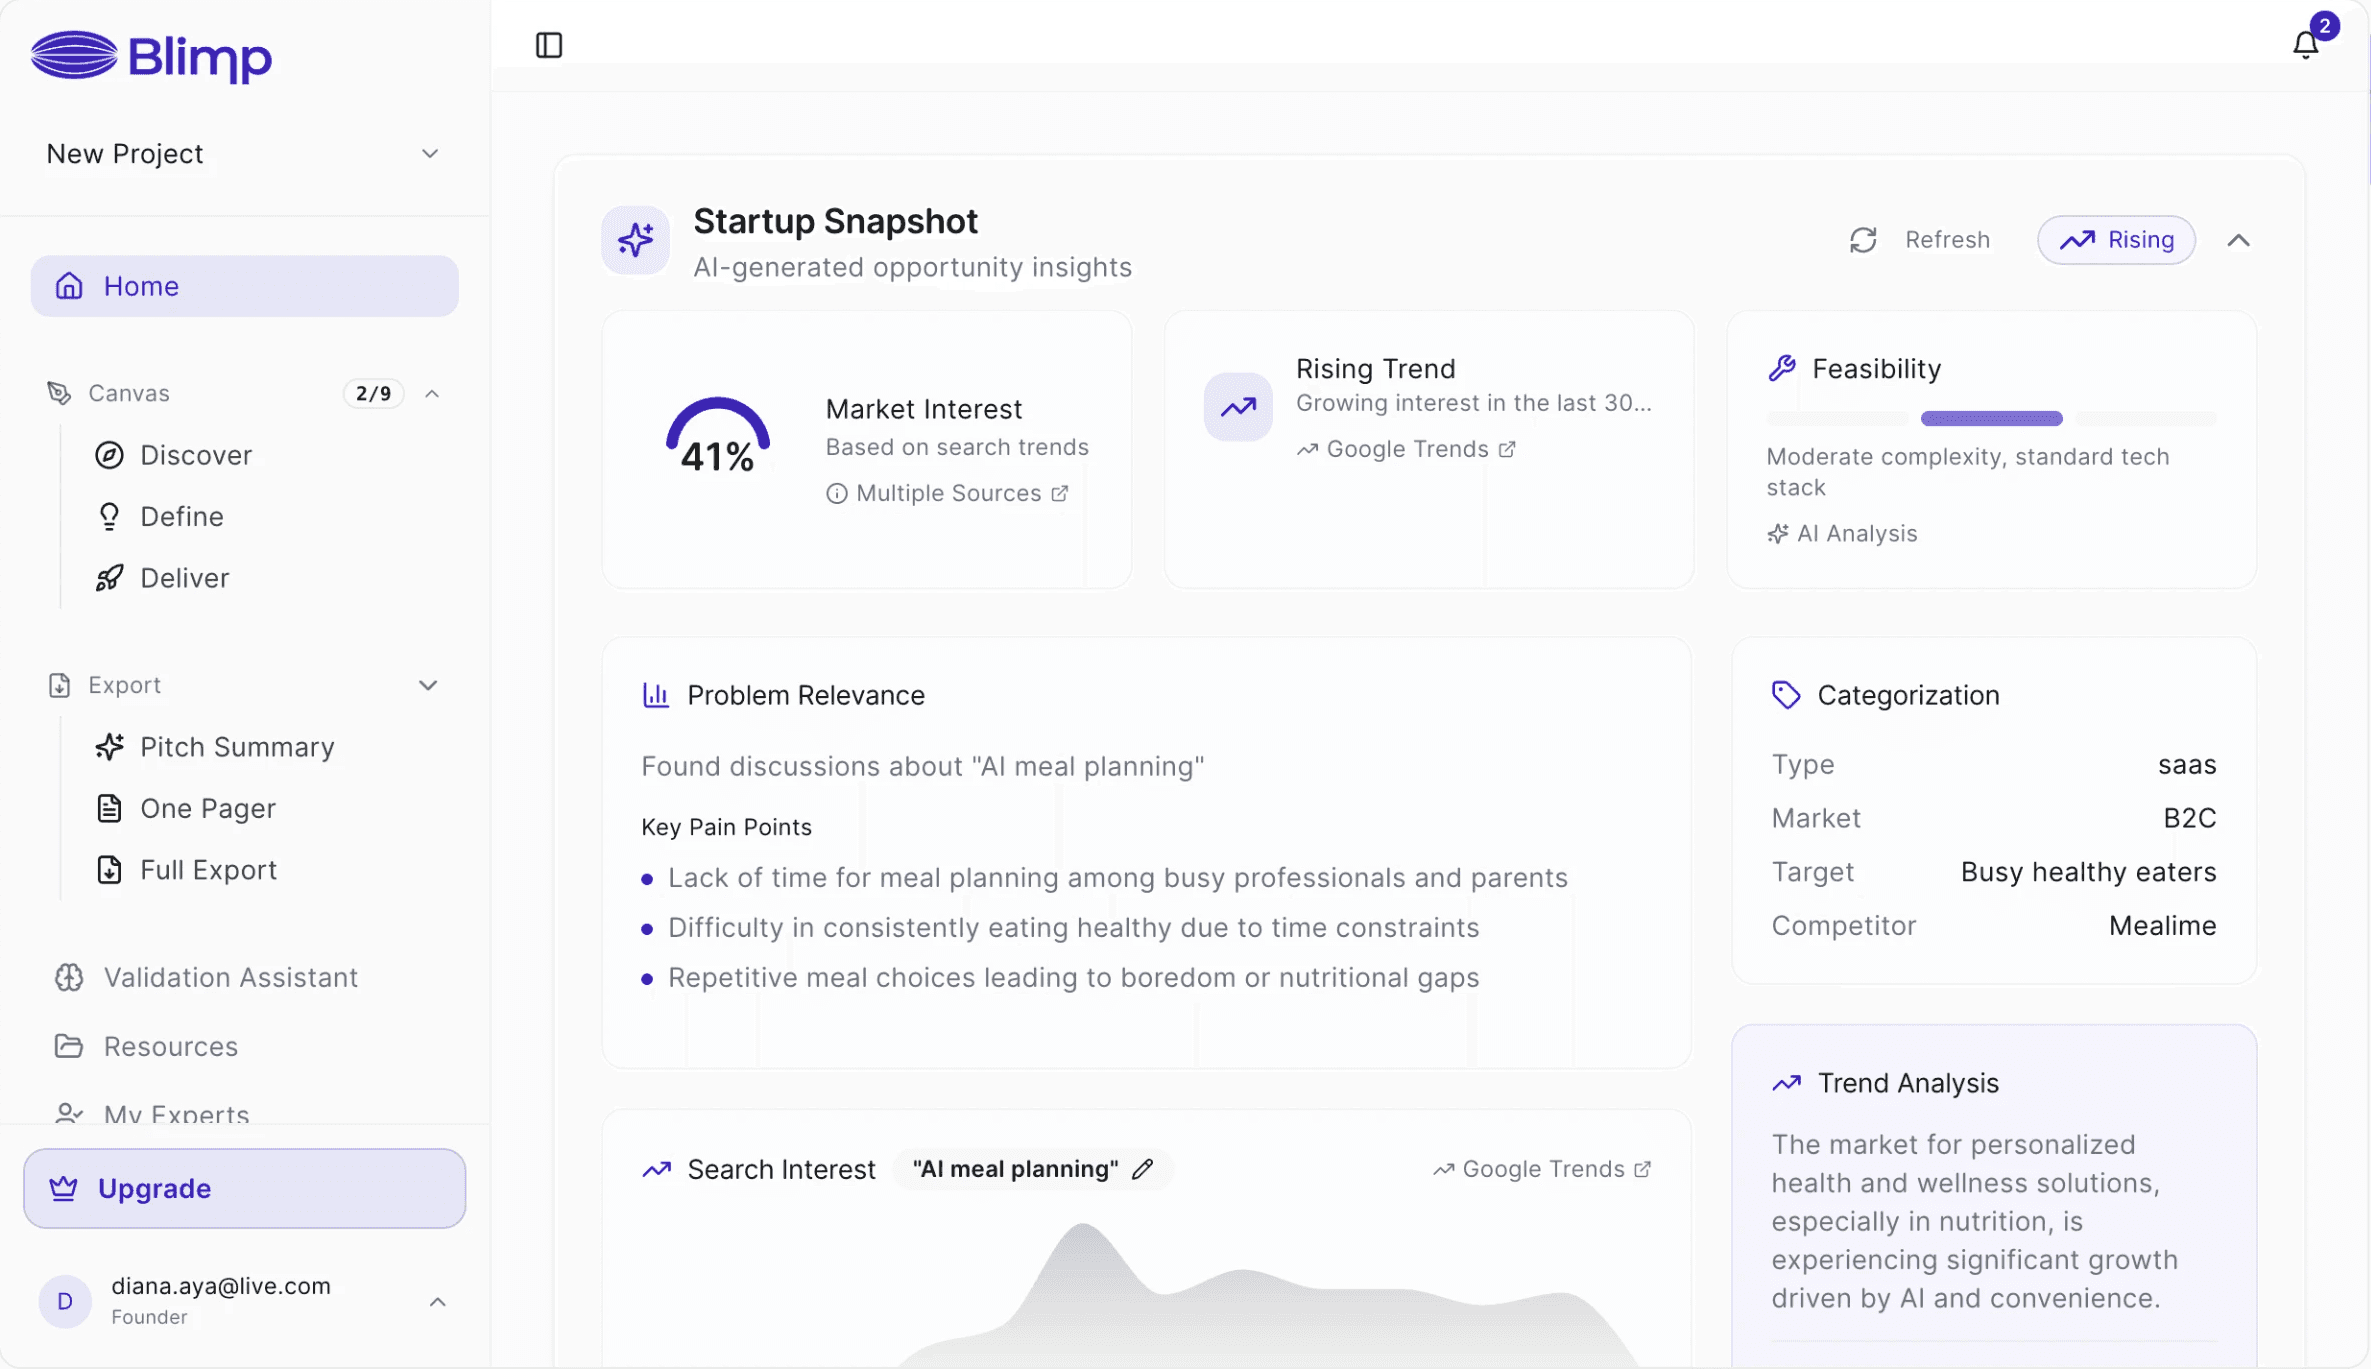Screen dimensions: 2371x1369
Task: Click the Market value B2C
Action: [2189, 818]
